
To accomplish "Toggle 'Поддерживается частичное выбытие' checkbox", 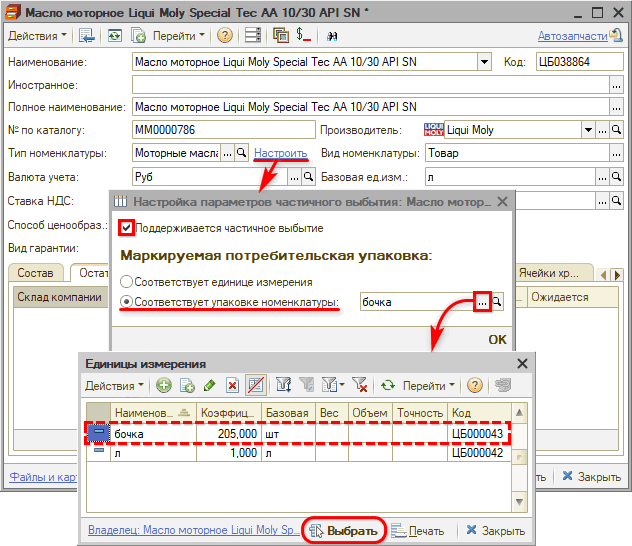I will click(126, 228).
